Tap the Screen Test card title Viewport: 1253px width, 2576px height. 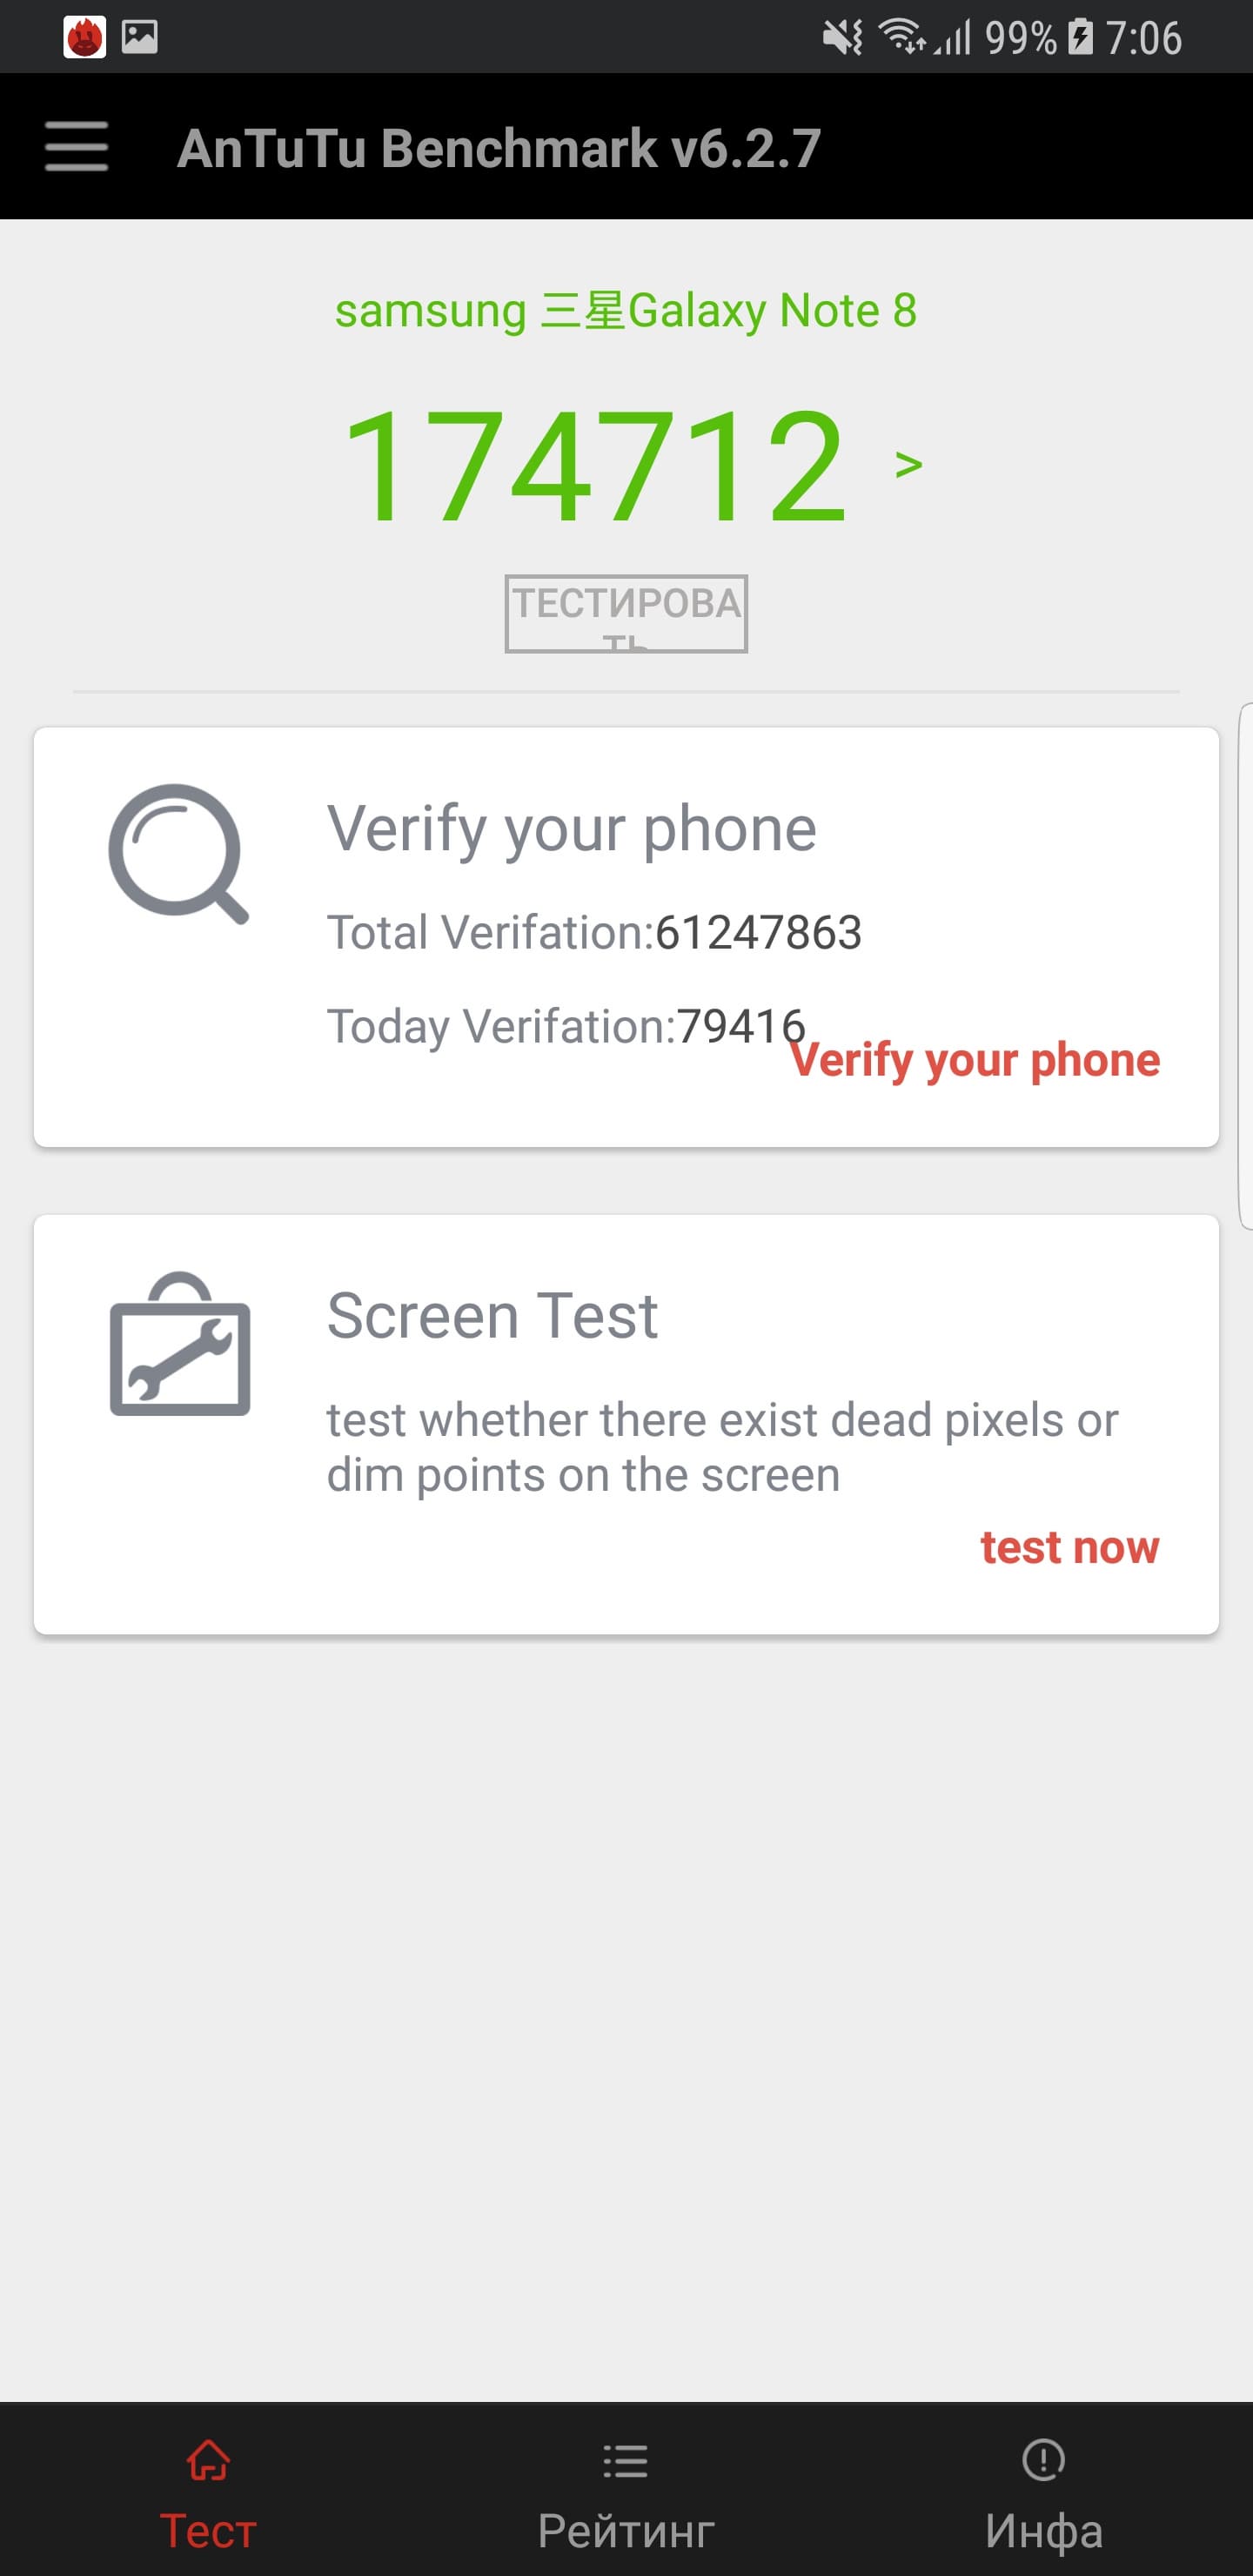click(492, 1315)
